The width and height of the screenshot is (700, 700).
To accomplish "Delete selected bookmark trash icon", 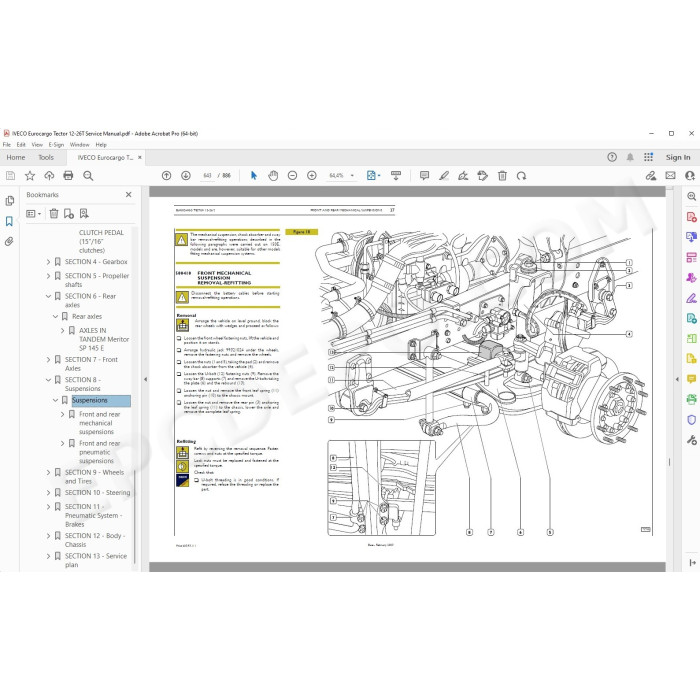I will (x=54, y=213).
